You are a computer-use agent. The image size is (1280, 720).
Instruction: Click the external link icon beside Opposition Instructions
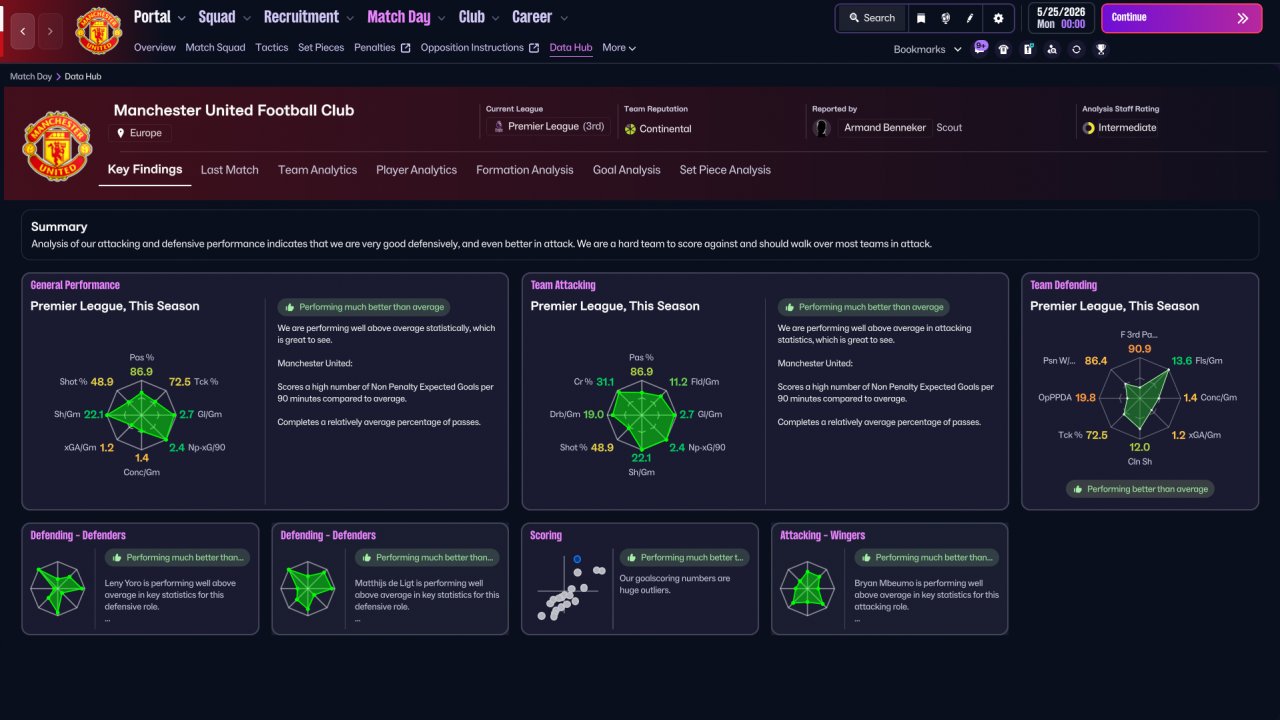[534, 48]
